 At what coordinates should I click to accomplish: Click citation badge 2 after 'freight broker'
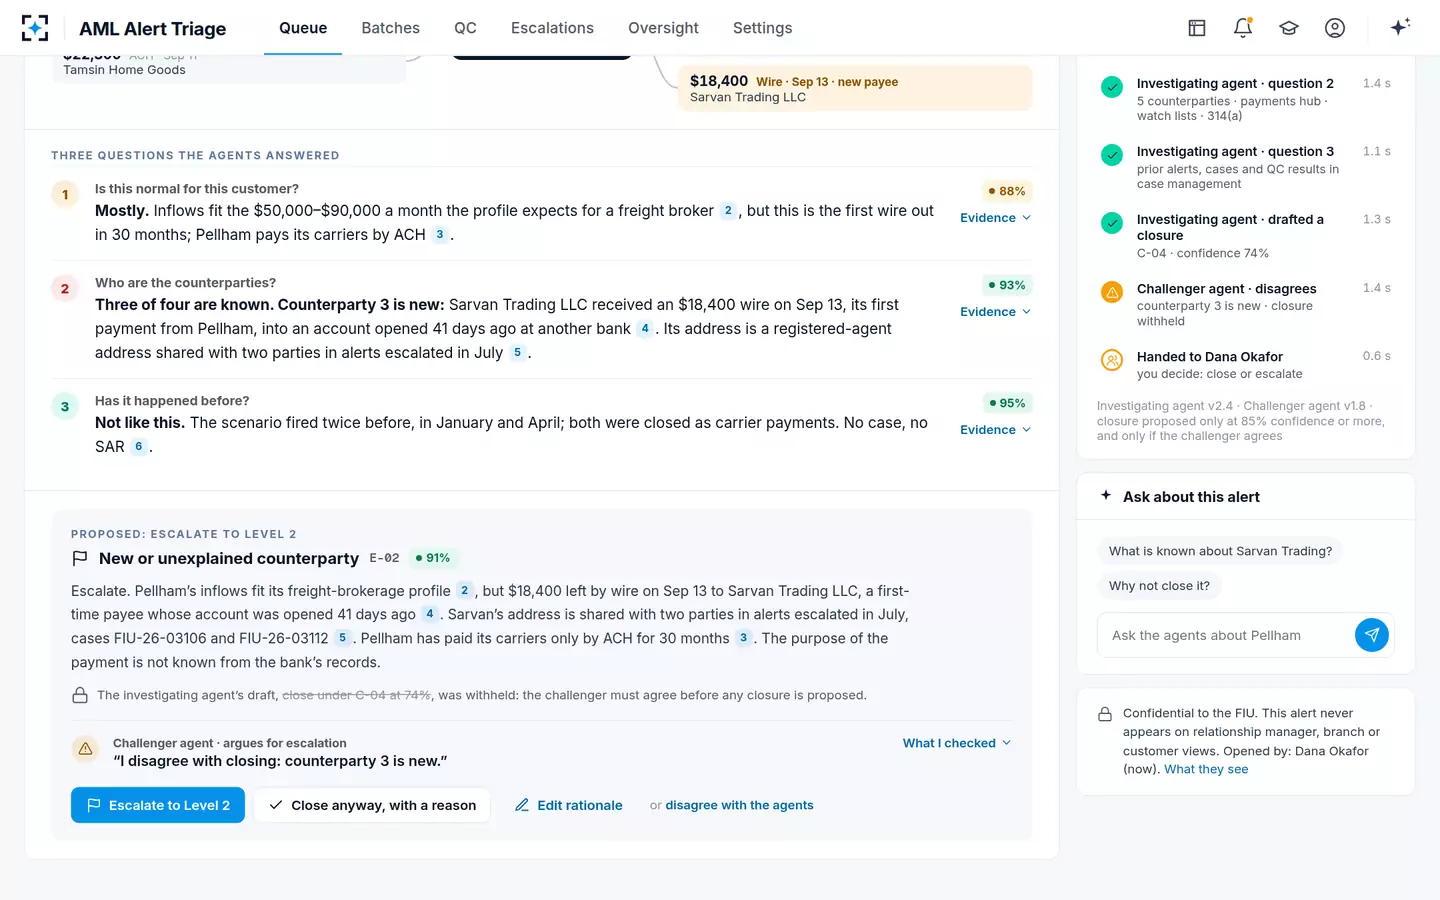click(728, 211)
